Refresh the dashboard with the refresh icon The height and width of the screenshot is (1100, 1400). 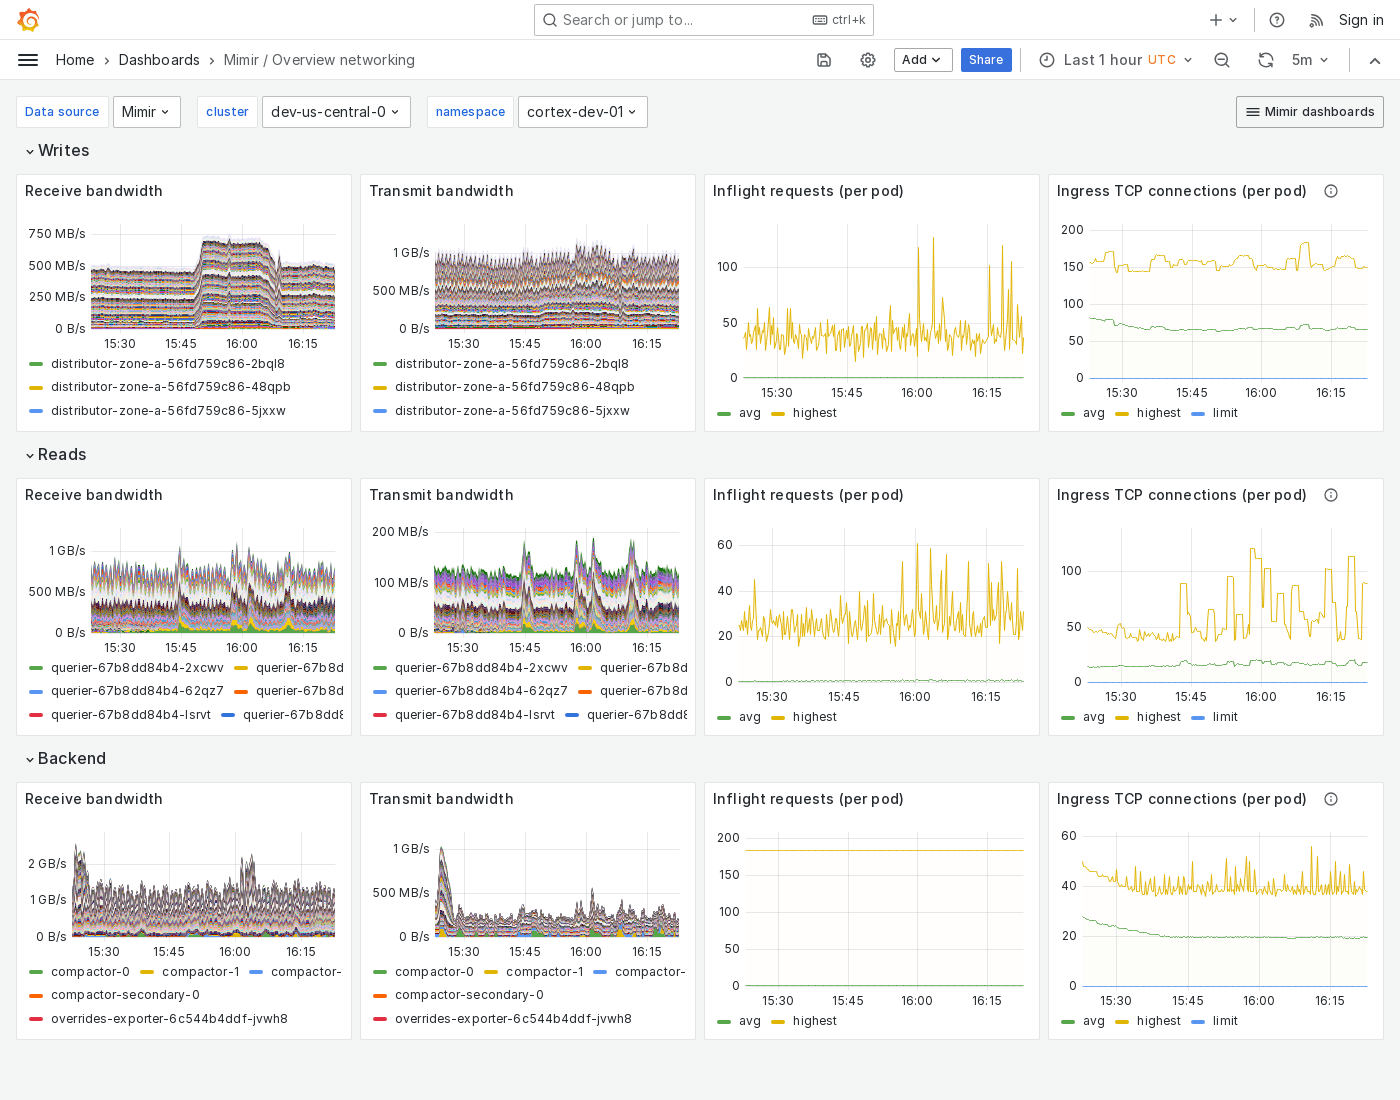click(x=1266, y=60)
